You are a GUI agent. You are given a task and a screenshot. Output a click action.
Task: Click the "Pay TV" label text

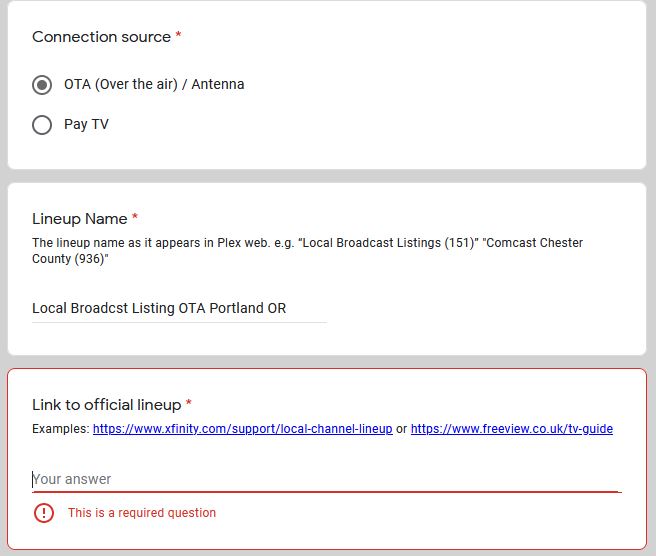tap(86, 125)
